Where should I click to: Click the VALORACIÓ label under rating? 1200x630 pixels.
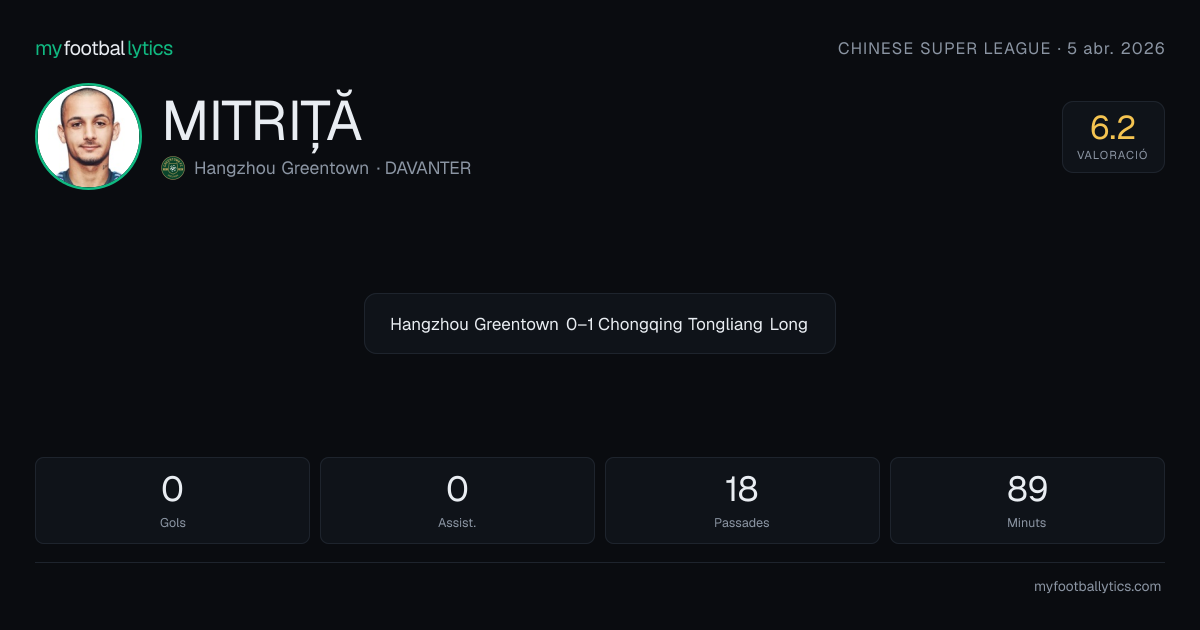click(x=1113, y=155)
